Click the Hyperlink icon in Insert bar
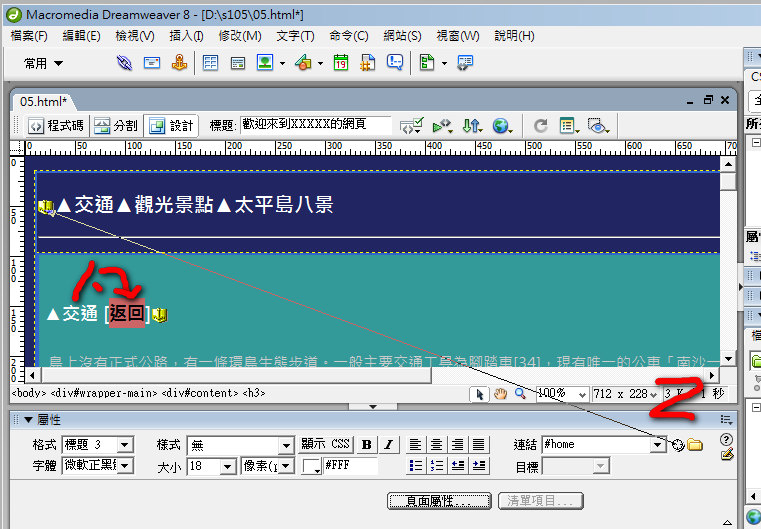 tap(124, 63)
